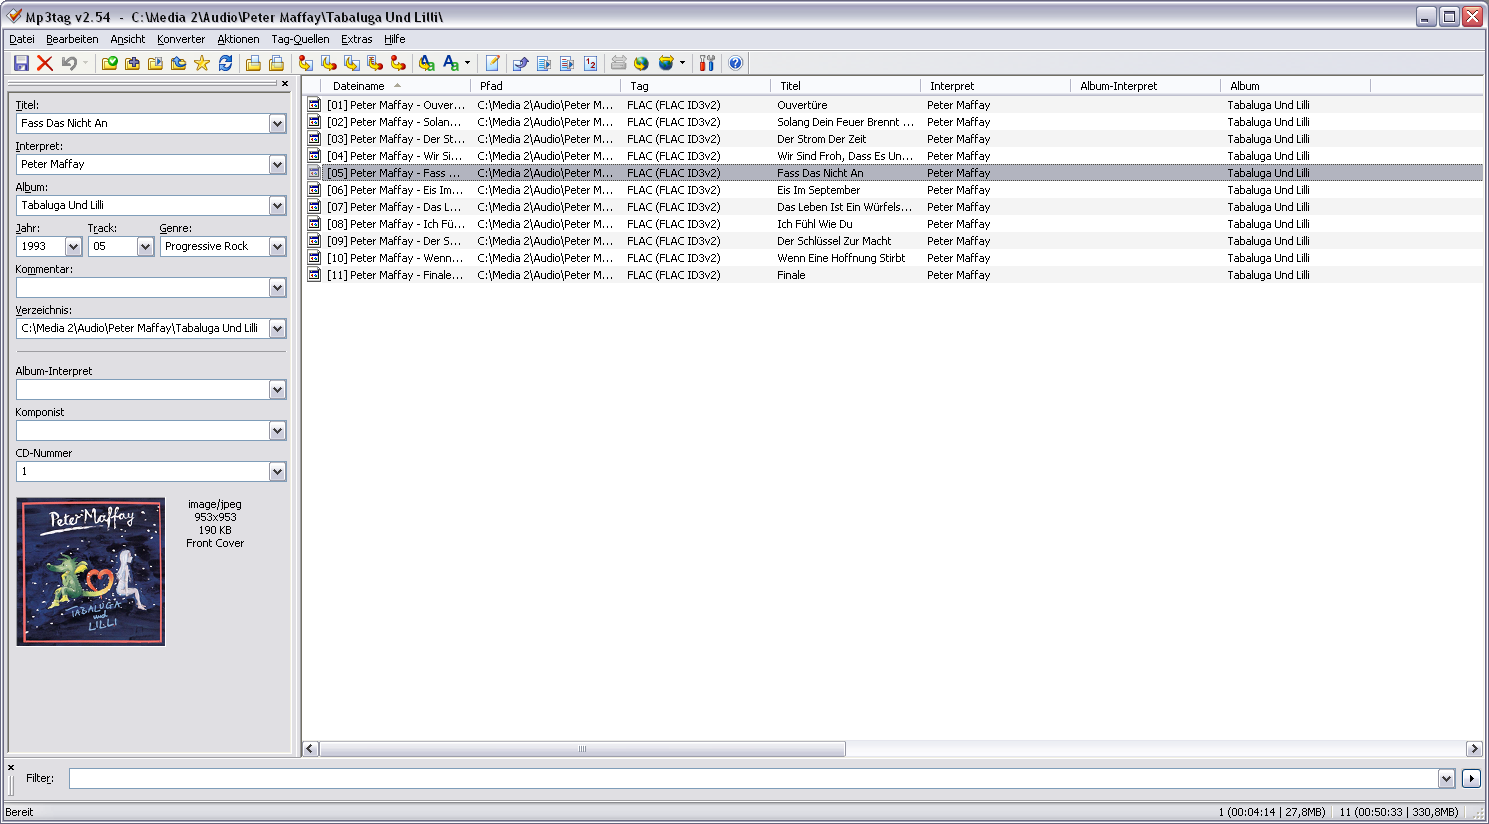Expand the CD-Nummer dropdown
Image resolution: width=1489 pixels, height=824 pixels.
pyautogui.click(x=277, y=471)
